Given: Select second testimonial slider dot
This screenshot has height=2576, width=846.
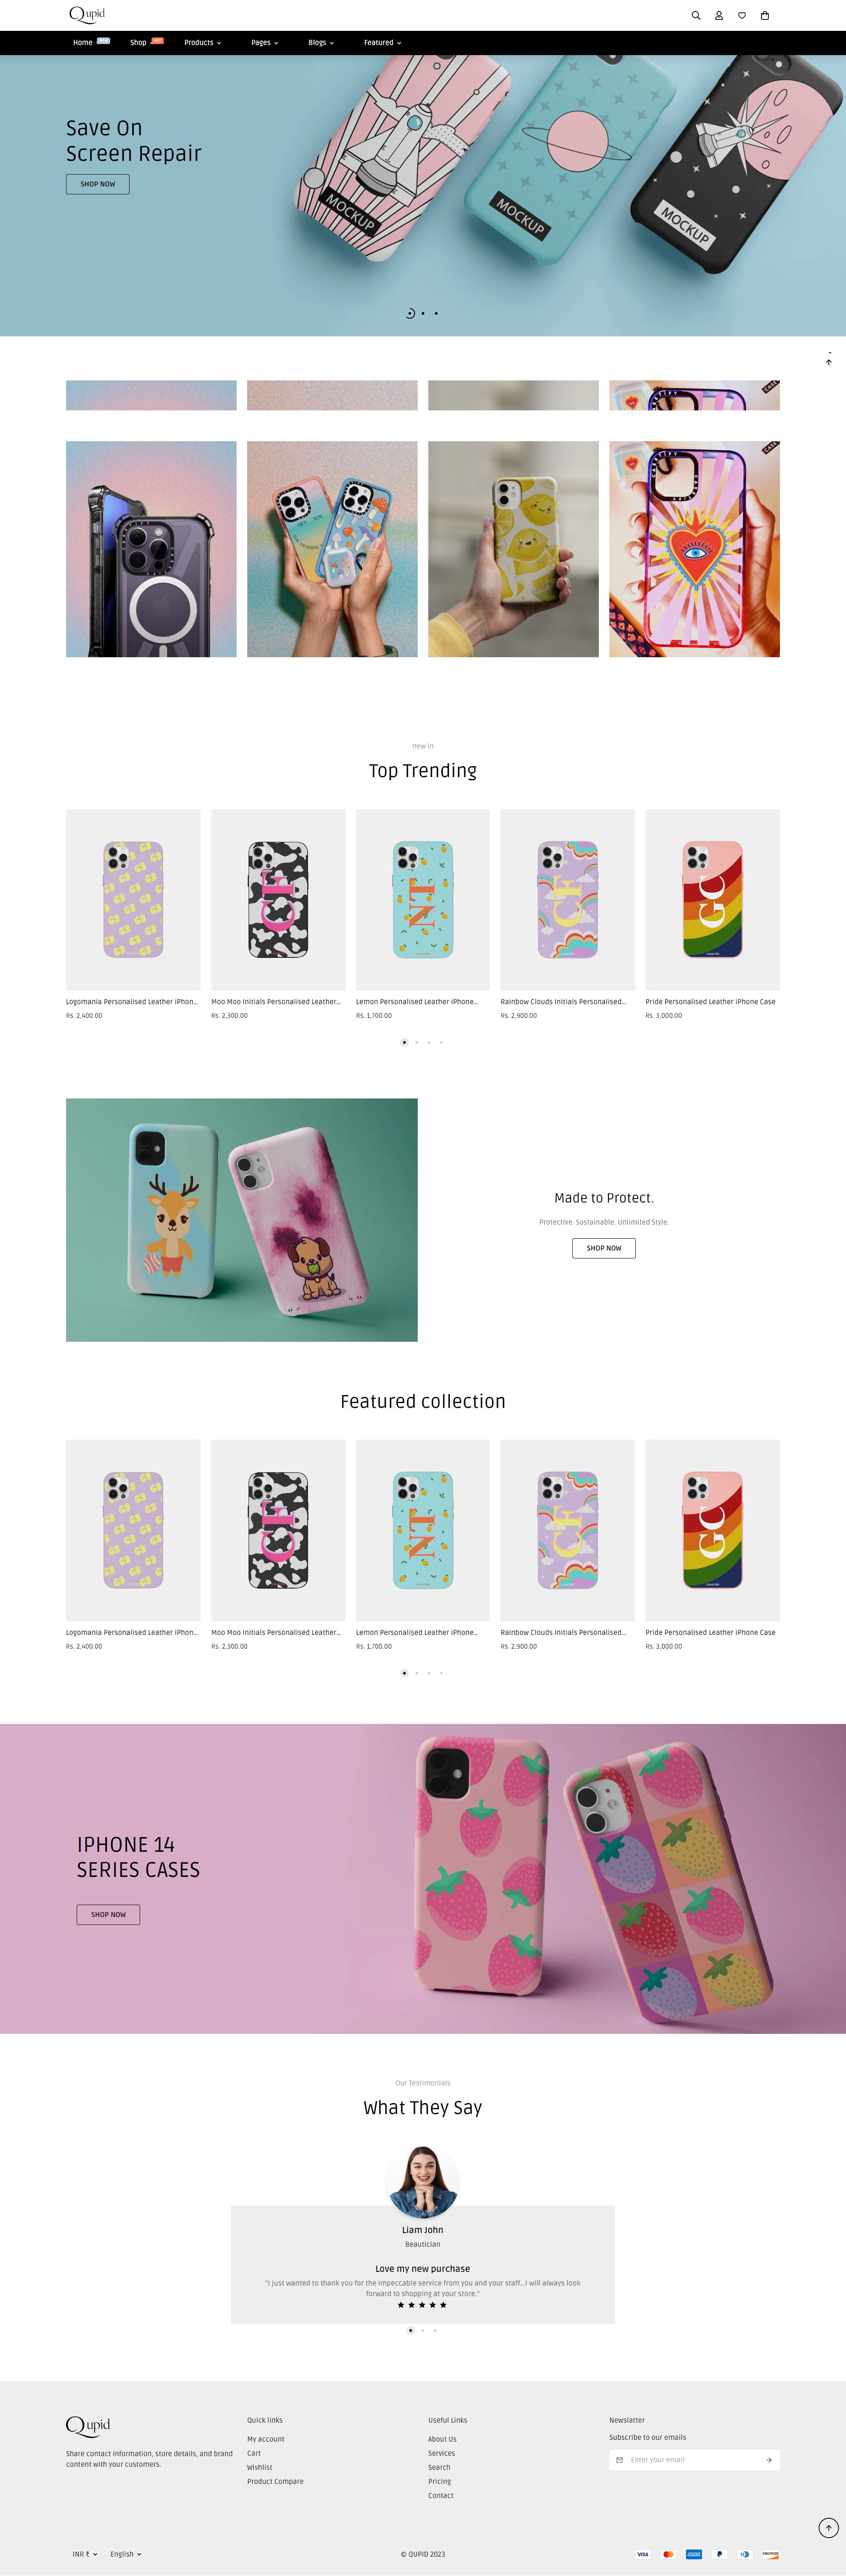Looking at the screenshot, I should point(423,2329).
